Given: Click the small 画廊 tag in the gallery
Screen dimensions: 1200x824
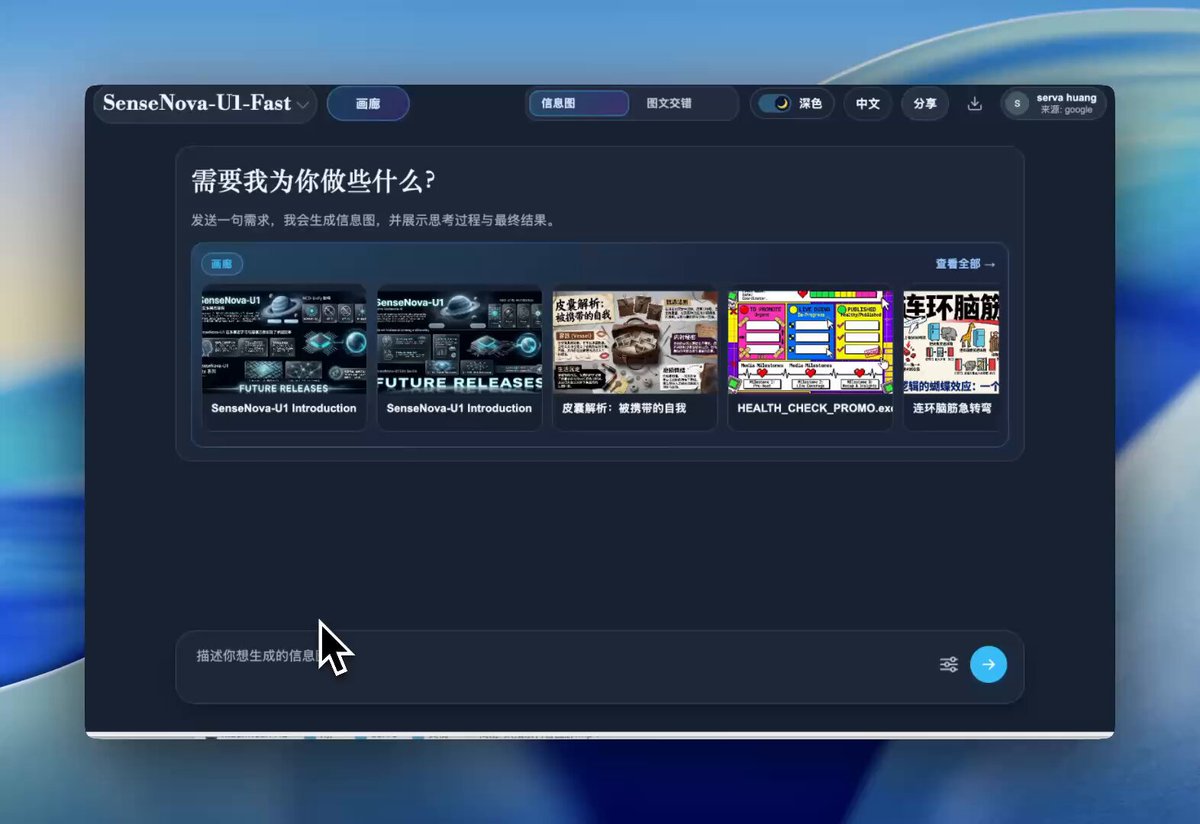Looking at the screenshot, I should pyautogui.click(x=222, y=264).
